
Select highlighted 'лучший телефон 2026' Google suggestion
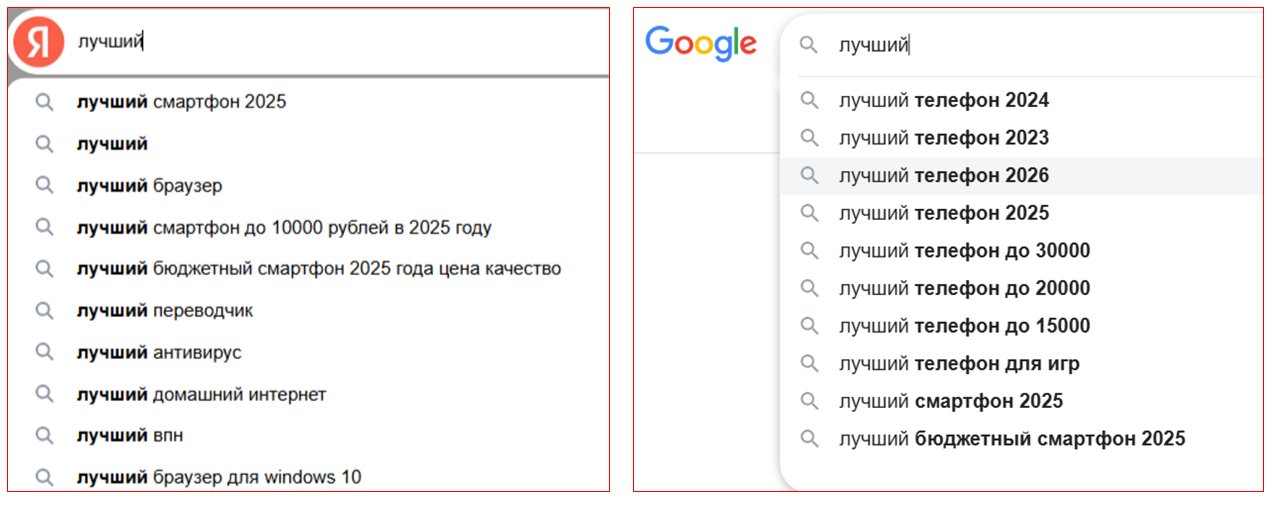point(944,176)
